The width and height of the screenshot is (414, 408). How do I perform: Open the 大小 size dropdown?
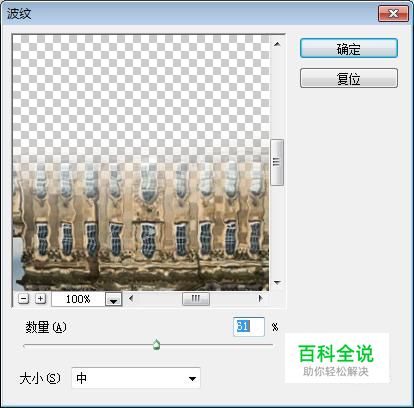pyautogui.click(x=136, y=378)
